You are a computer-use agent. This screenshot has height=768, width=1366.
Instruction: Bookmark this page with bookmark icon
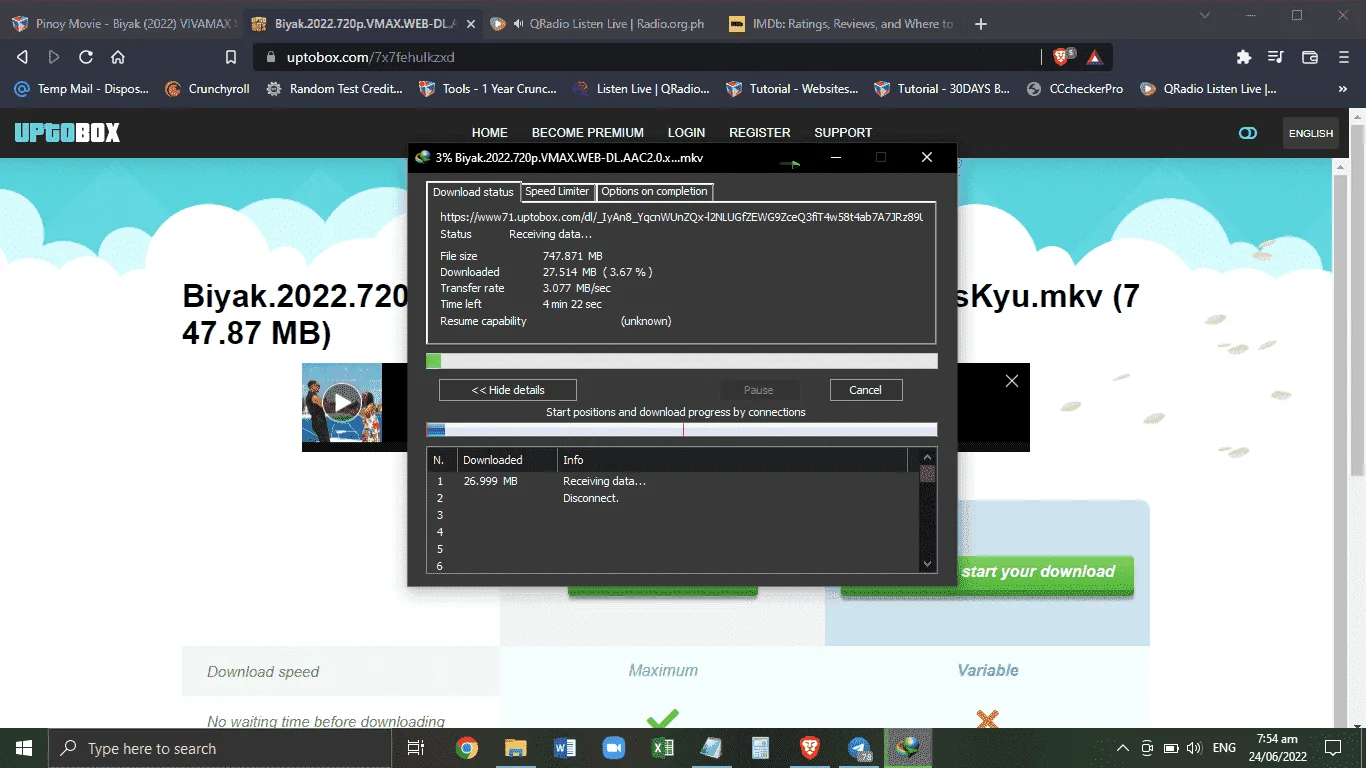pos(231,57)
